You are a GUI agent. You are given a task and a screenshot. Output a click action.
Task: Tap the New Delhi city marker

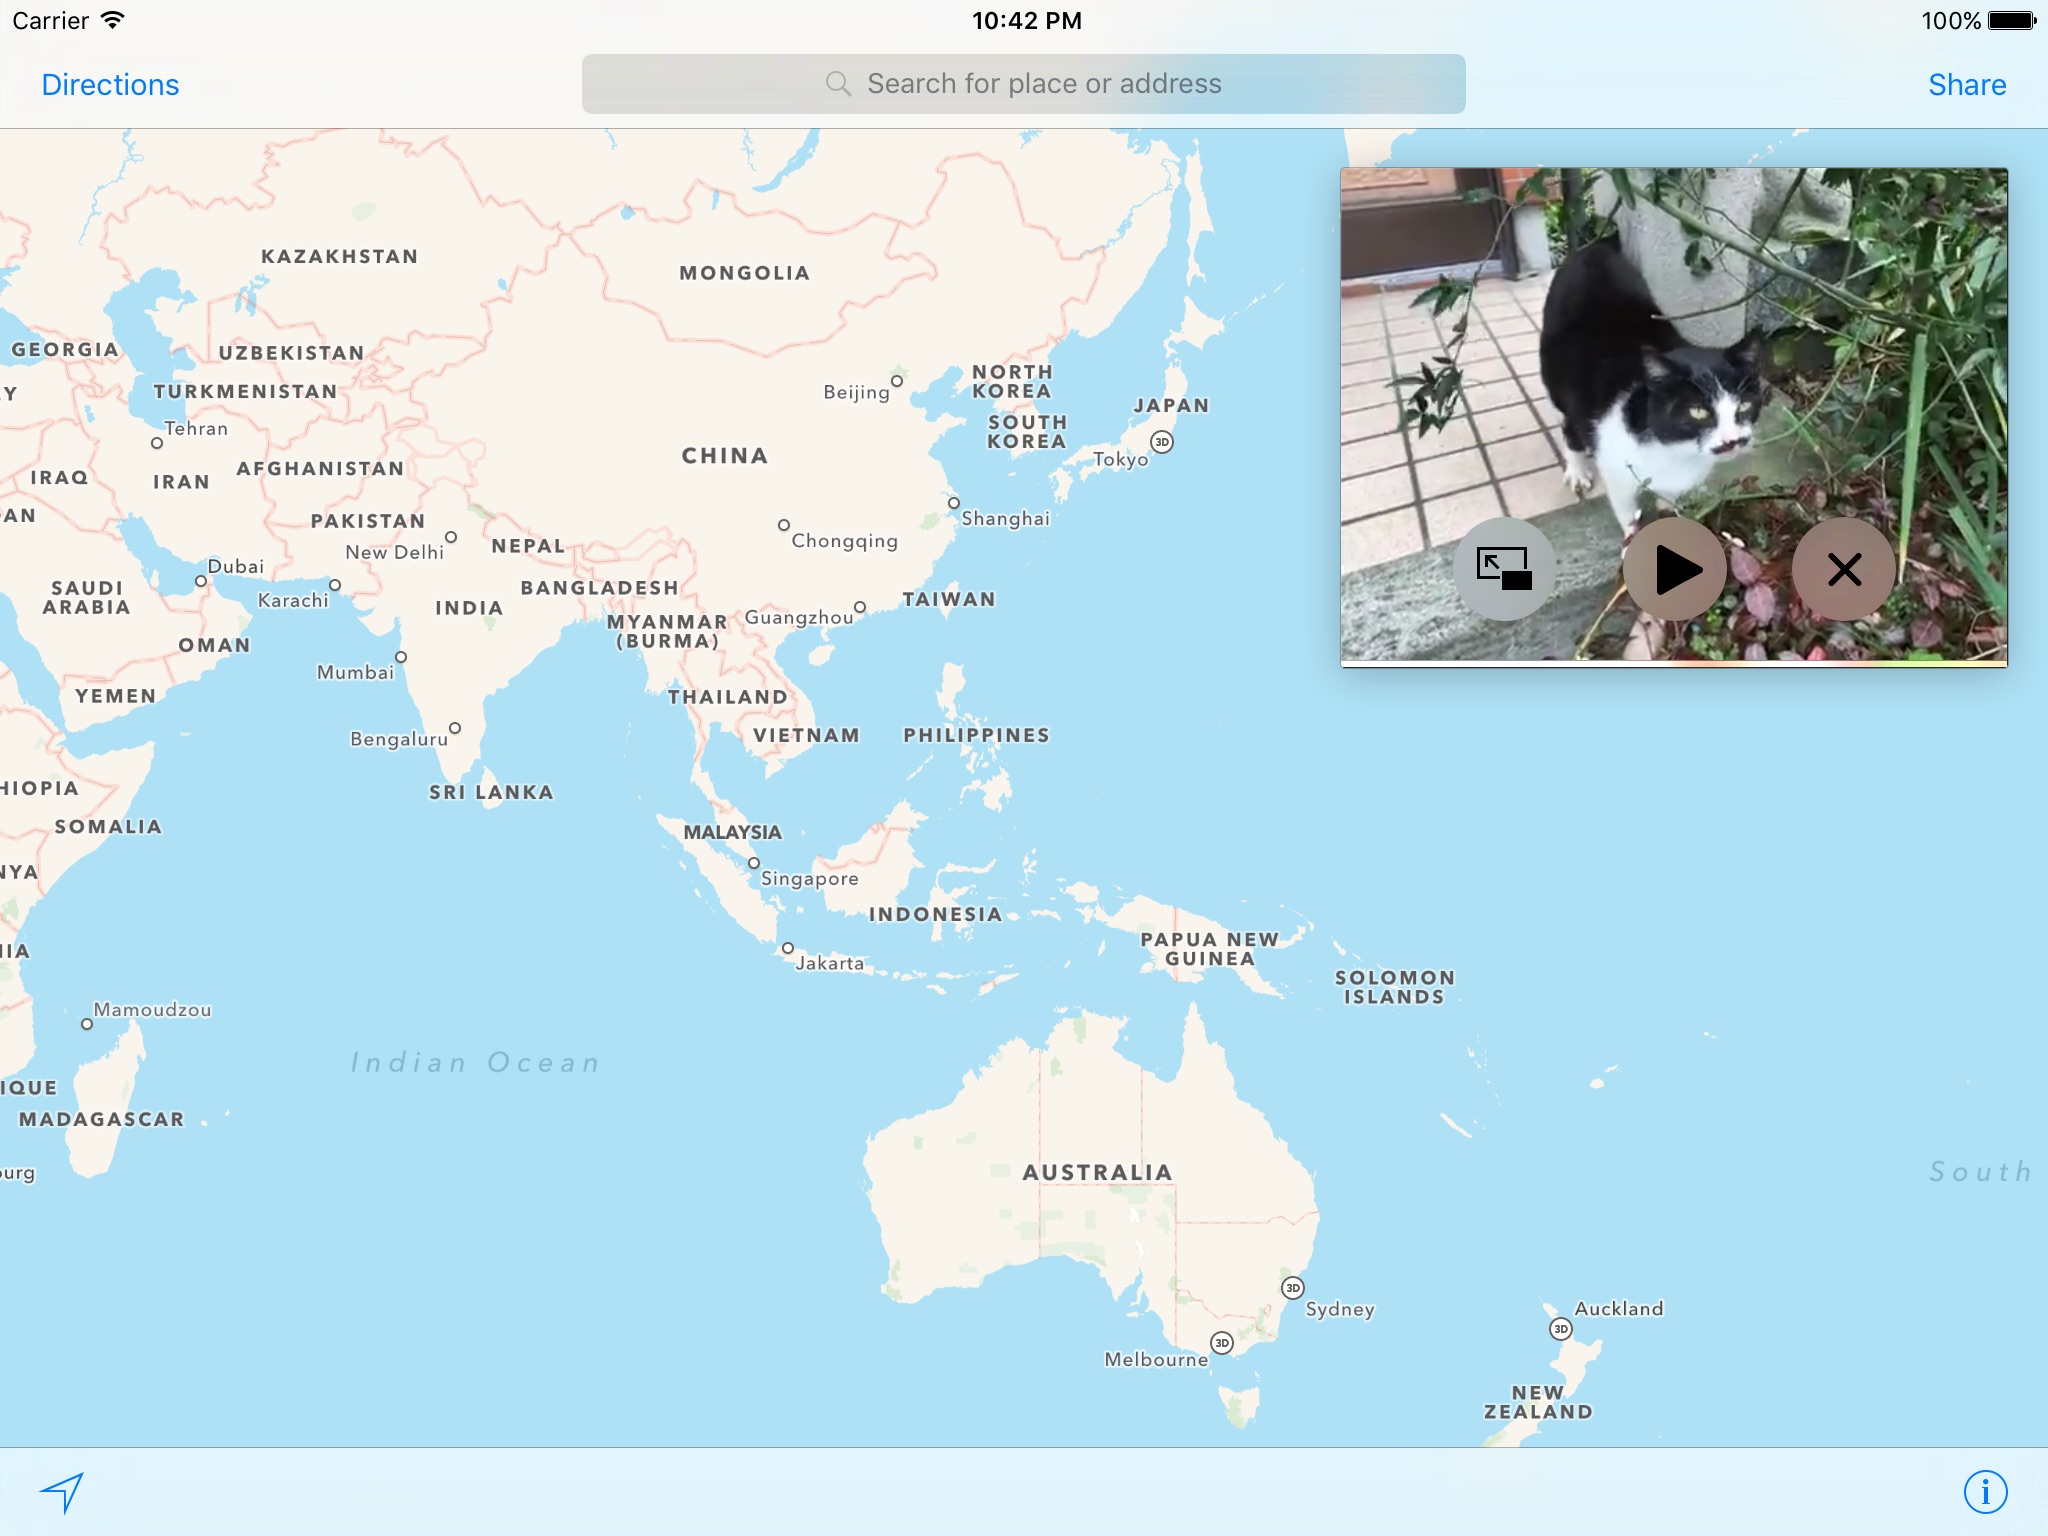[451, 537]
